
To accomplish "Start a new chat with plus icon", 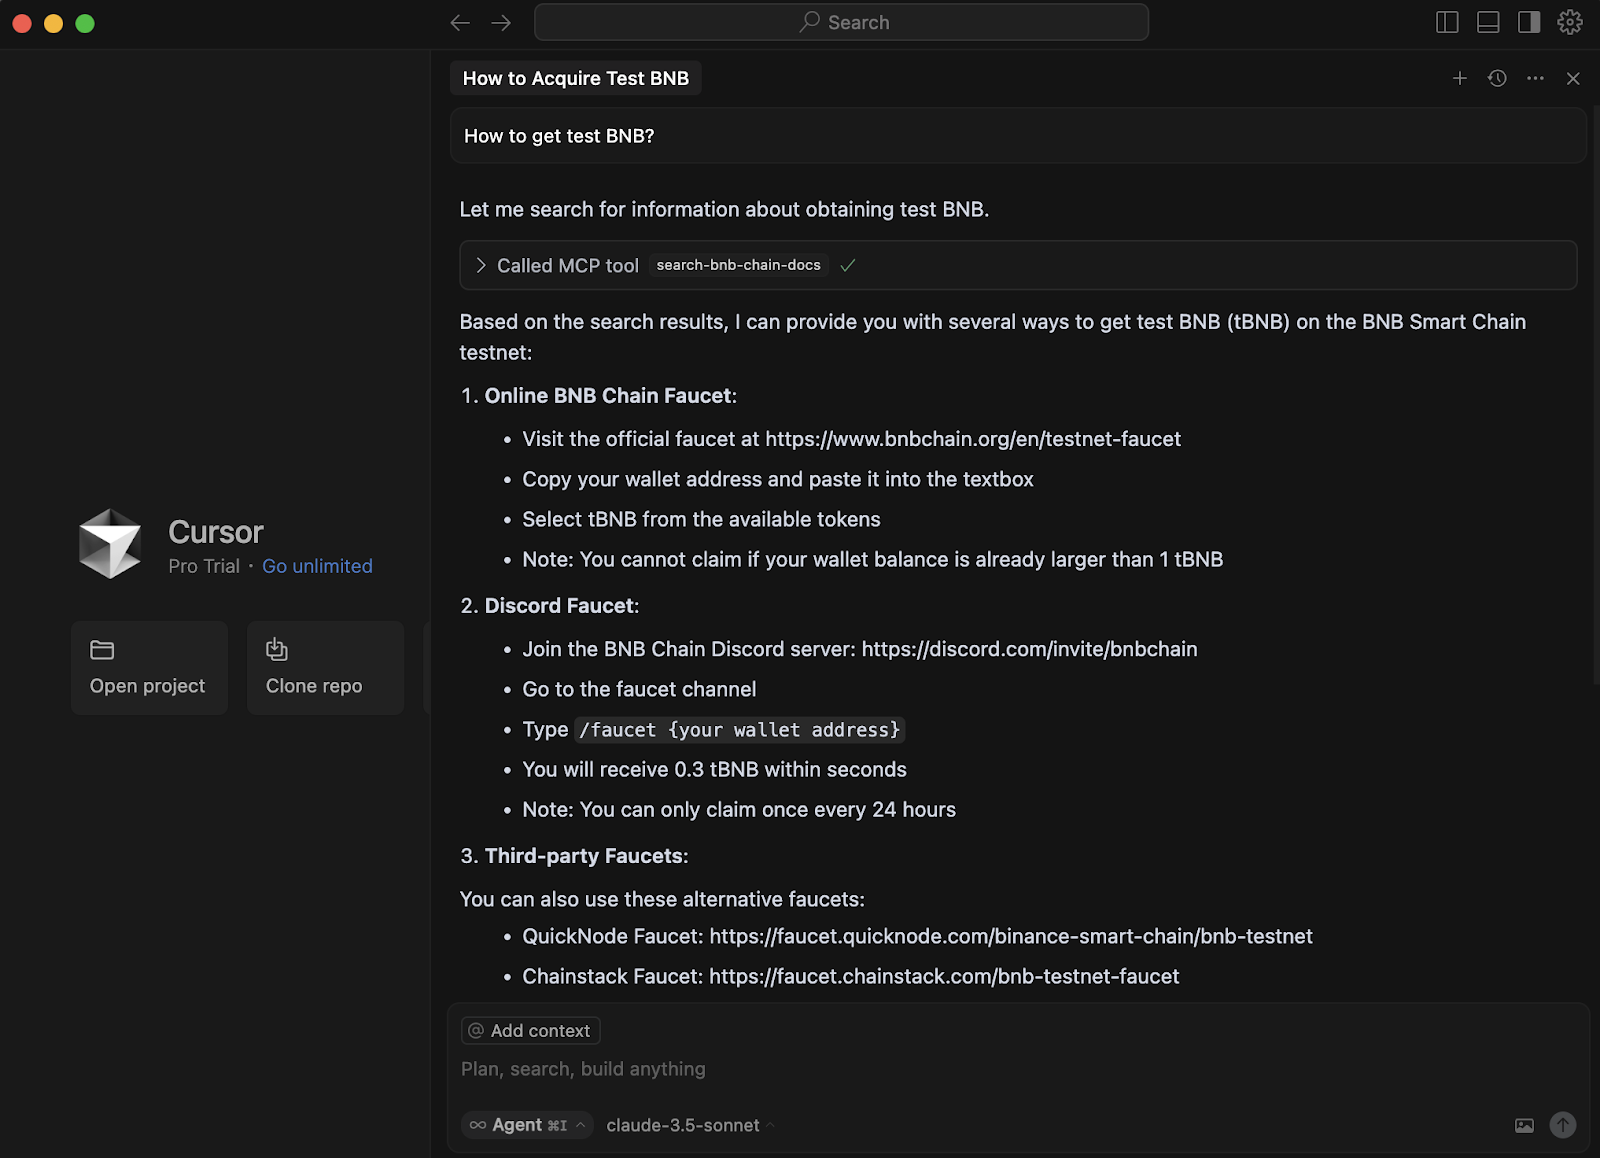I will coord(1460,78).
